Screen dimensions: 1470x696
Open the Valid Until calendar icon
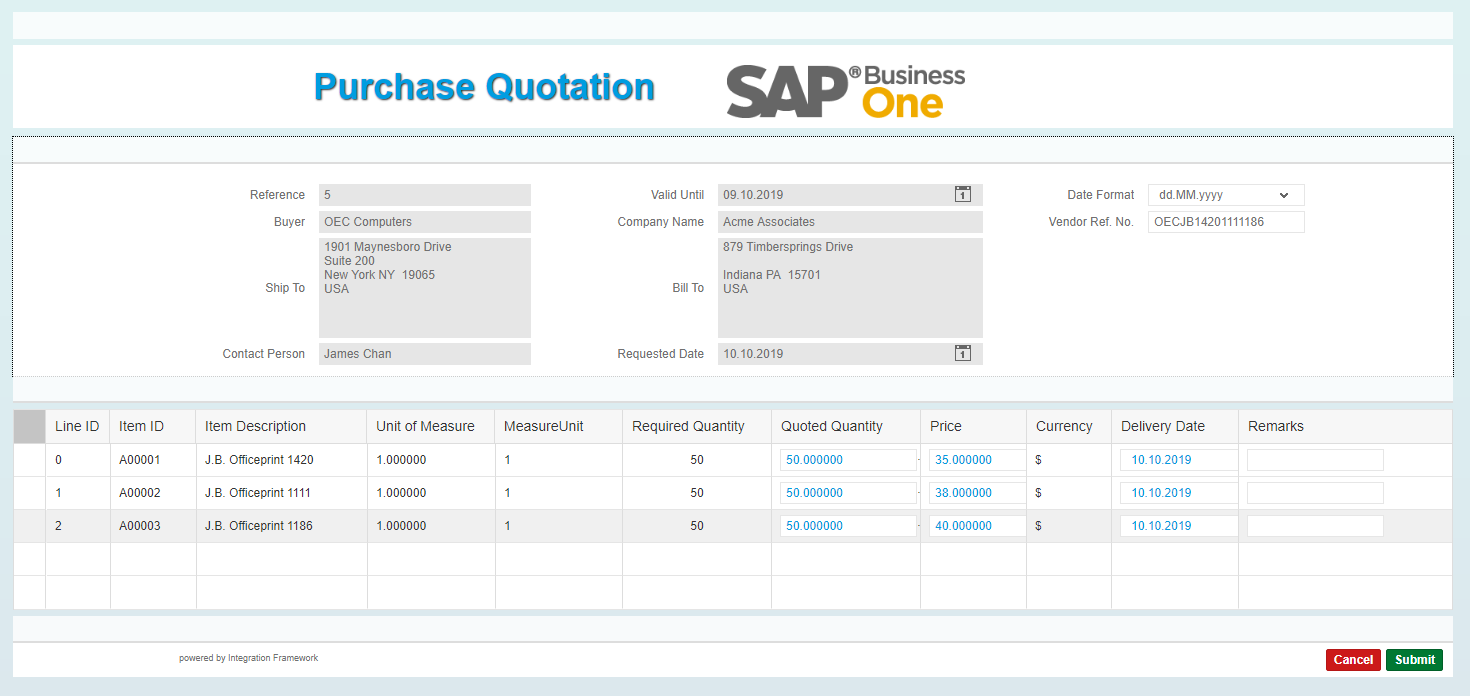click(962, 195)
